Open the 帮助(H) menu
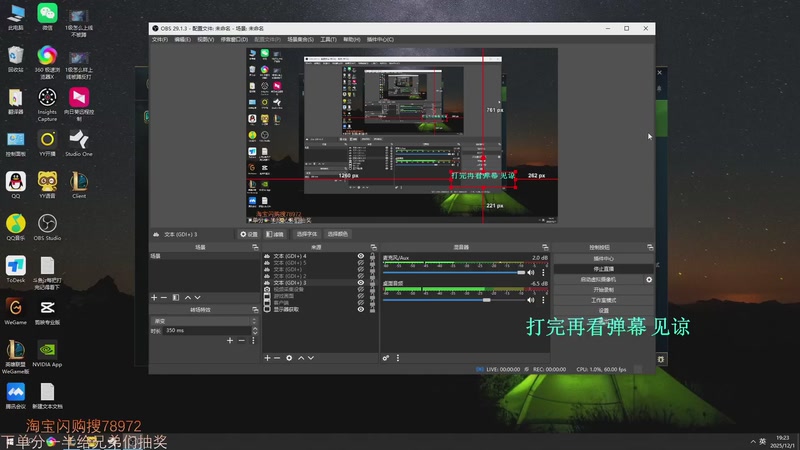This screenshot has width=800, height=450. pos(352,39)
